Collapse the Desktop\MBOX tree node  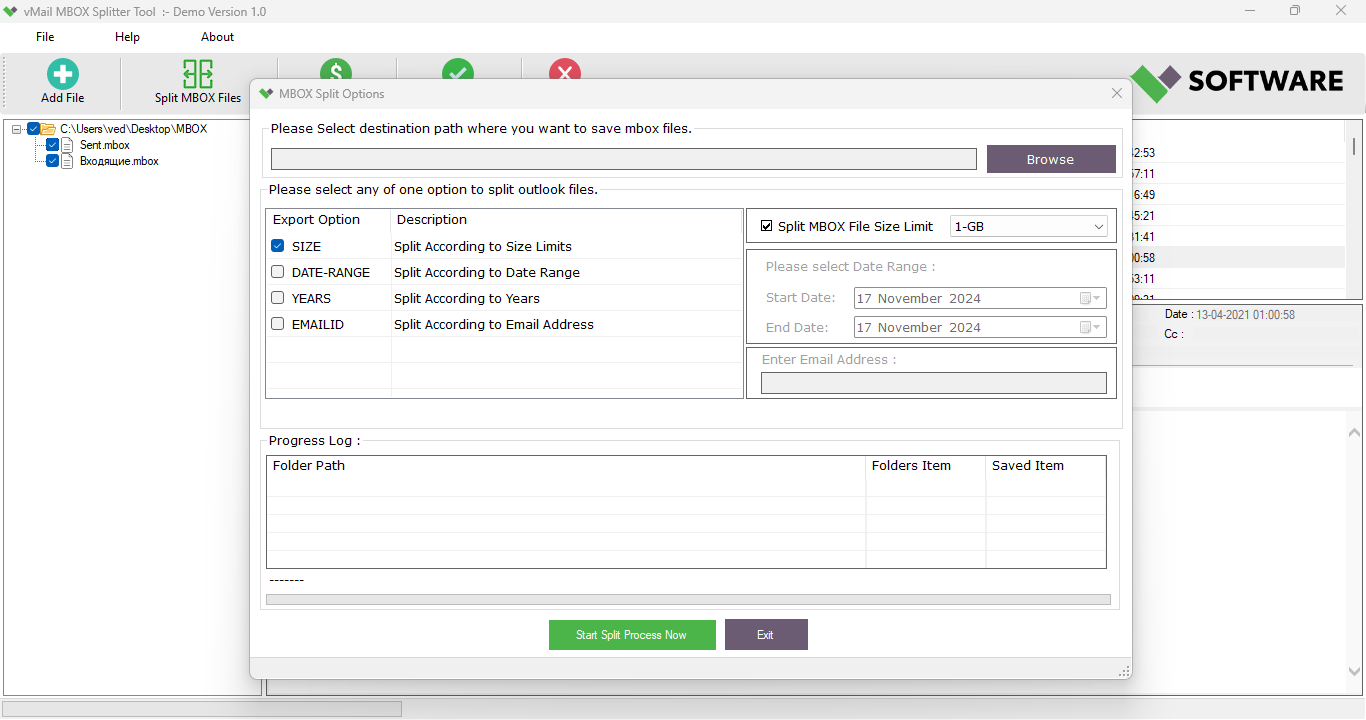click(17, 129)
